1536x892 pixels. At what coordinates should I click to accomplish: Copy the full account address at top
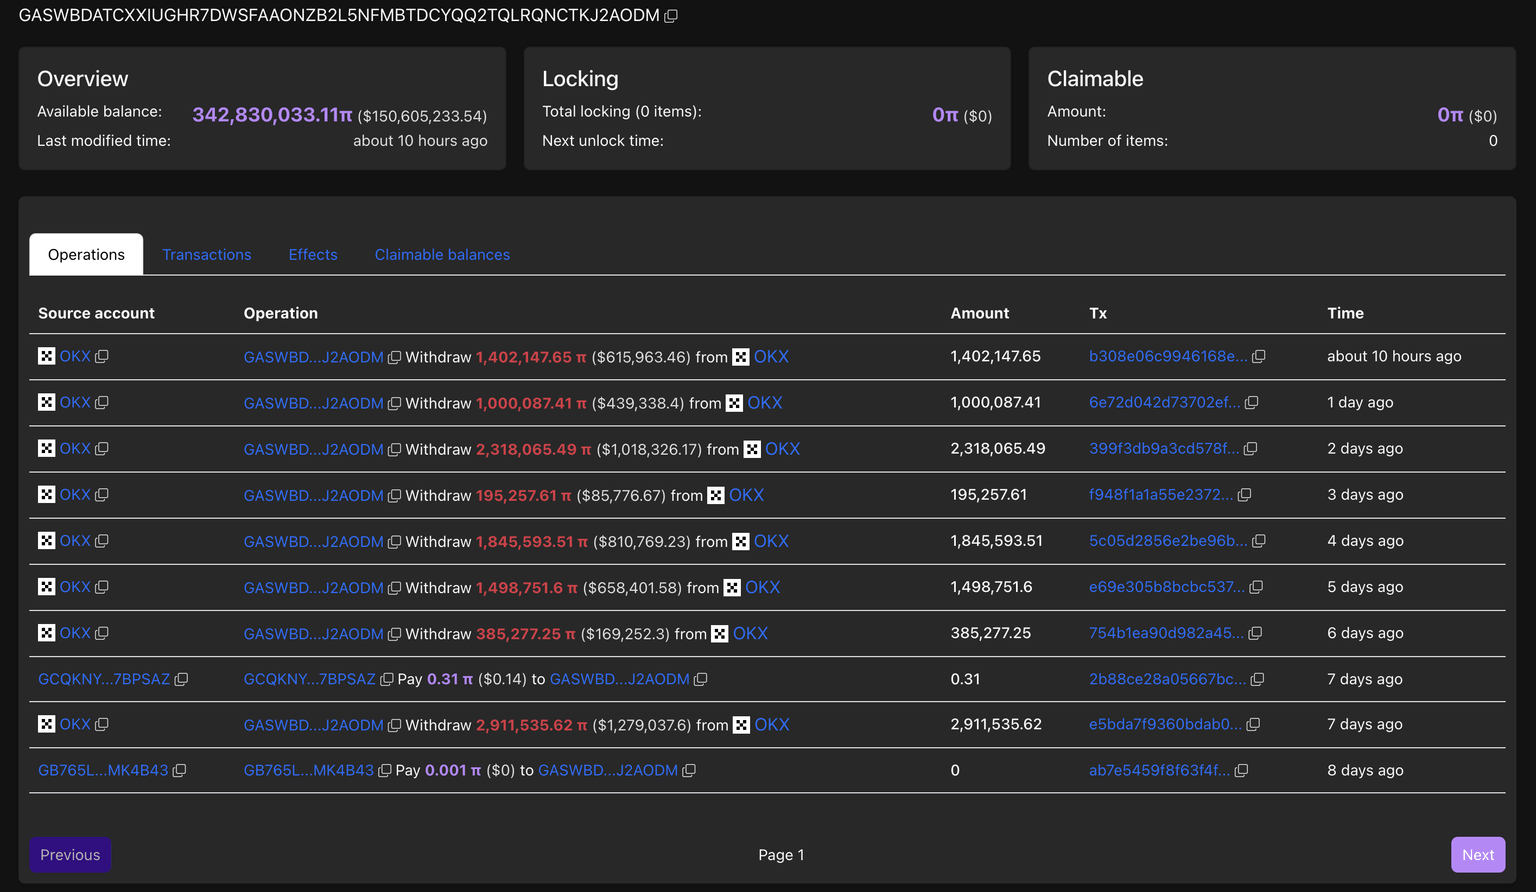pos(671,16)
